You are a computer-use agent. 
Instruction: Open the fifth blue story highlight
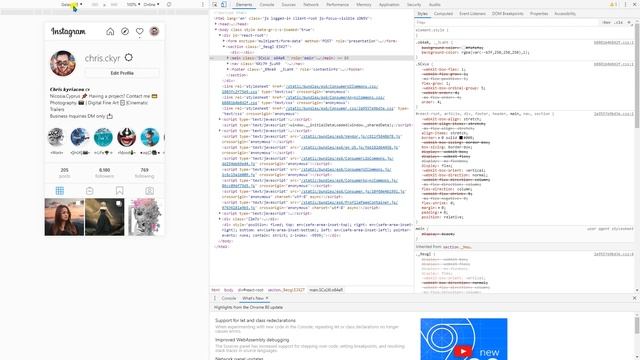point(150,137)
